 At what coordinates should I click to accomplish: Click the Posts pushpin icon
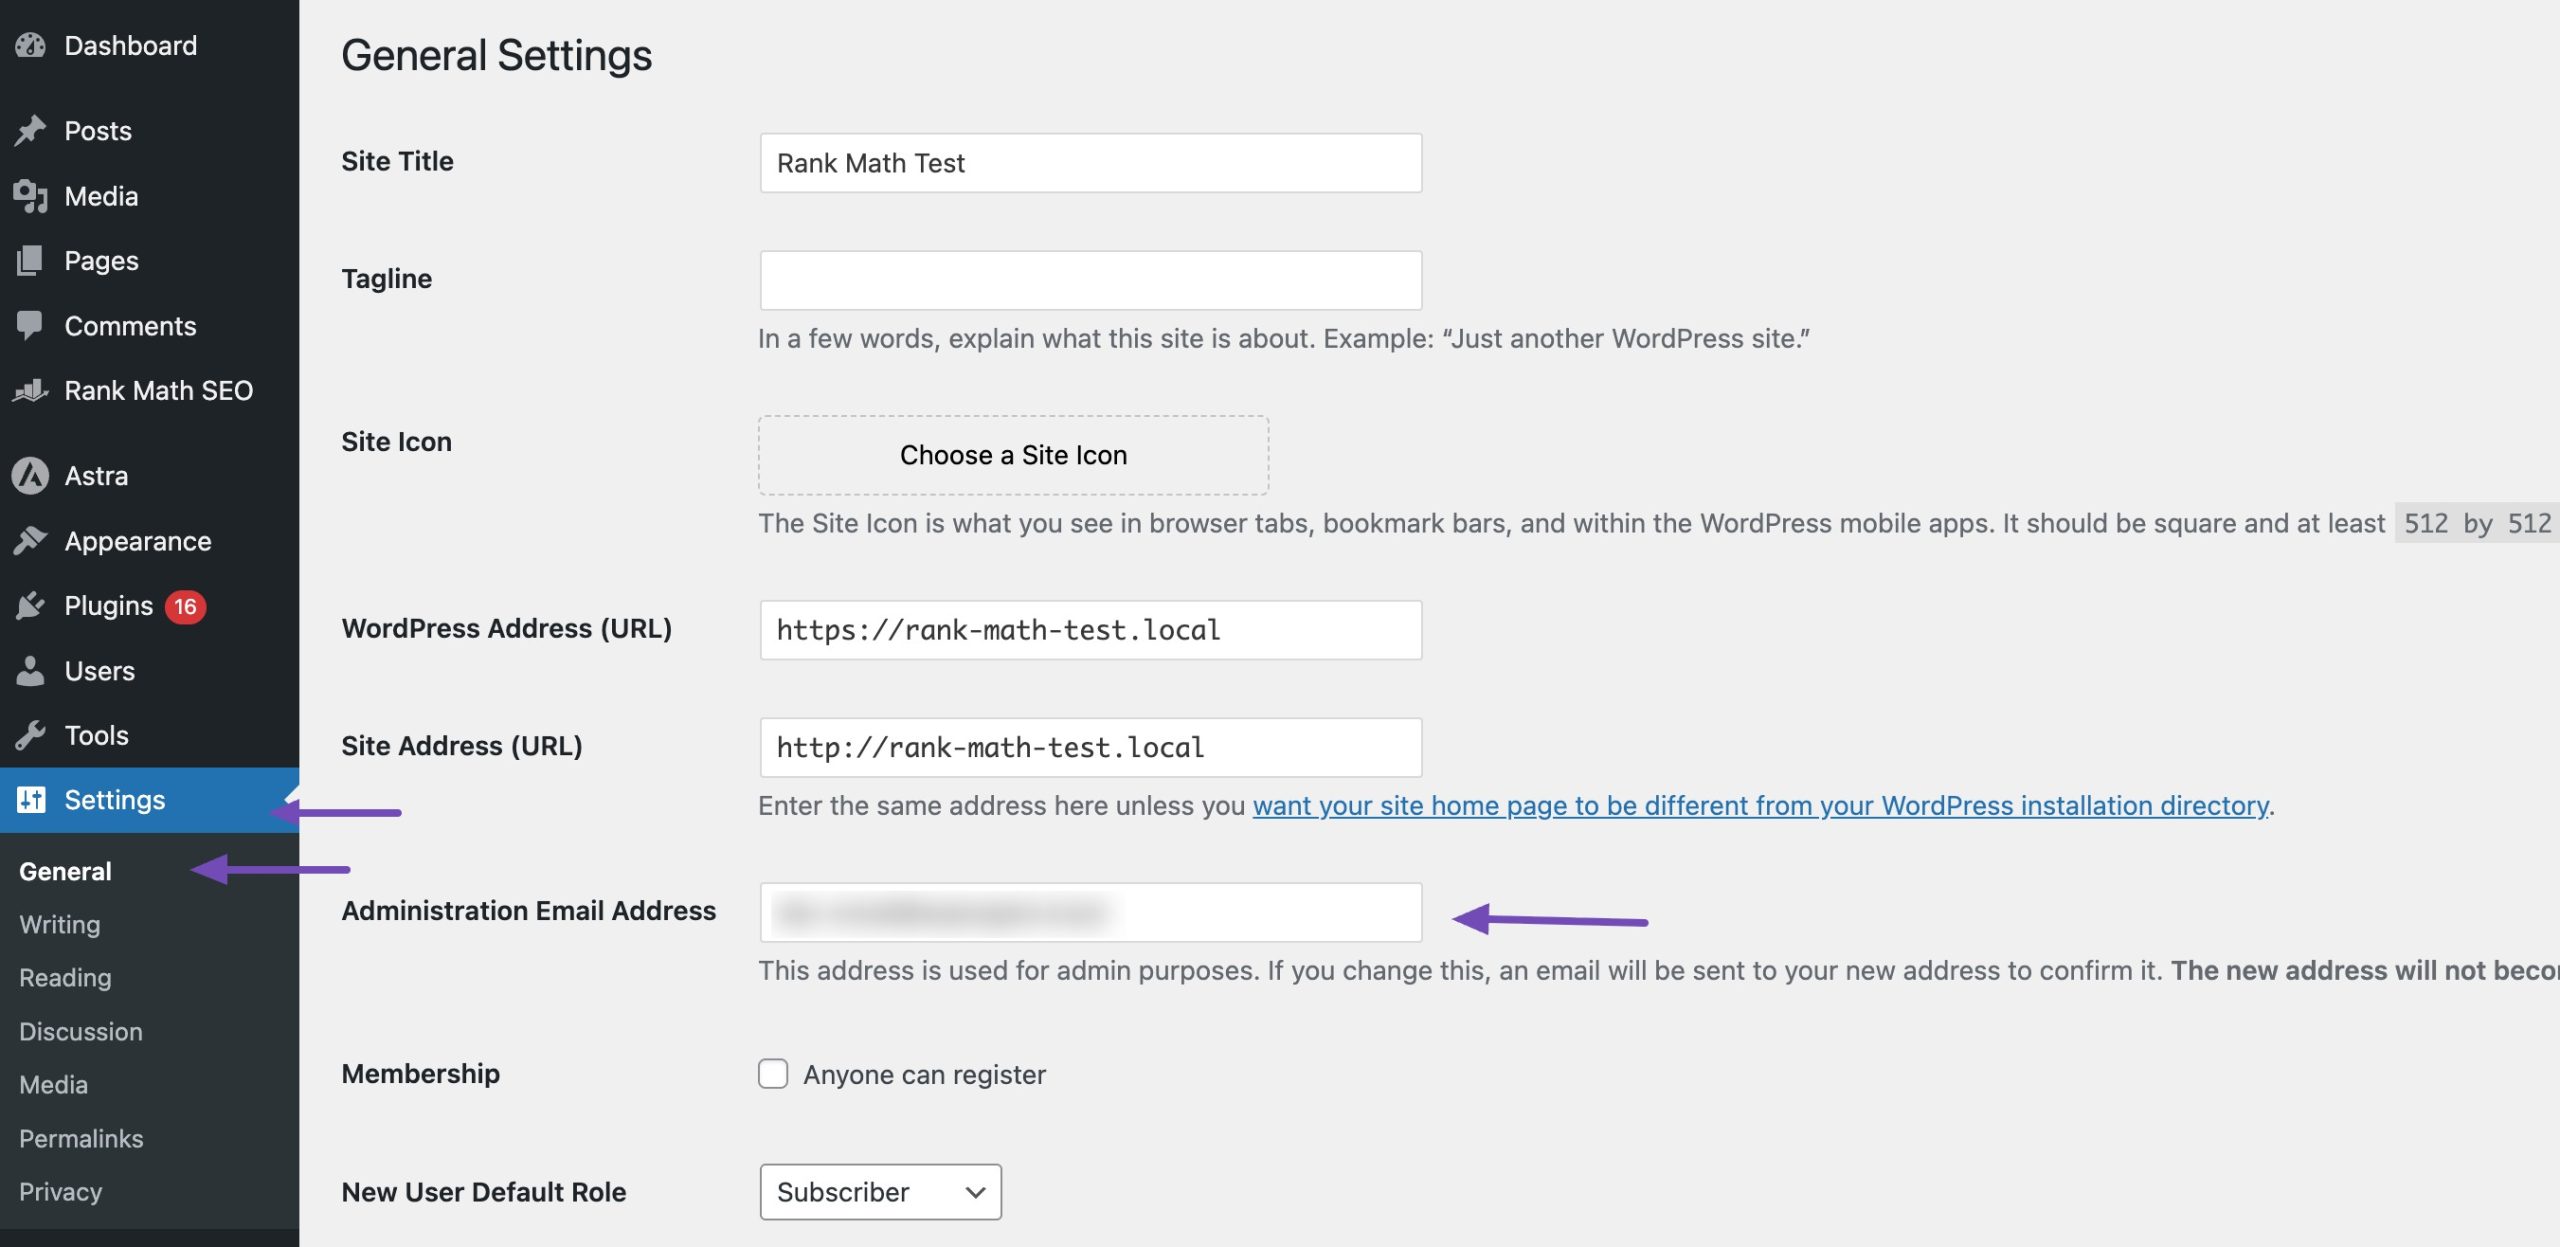[x=30, y=130]
